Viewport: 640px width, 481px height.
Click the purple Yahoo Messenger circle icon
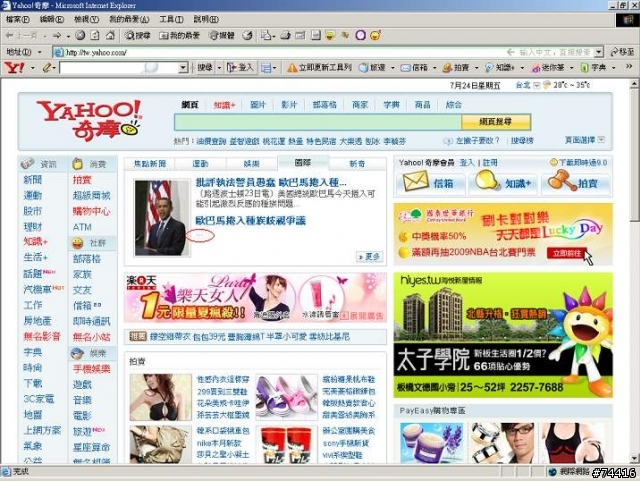click(x=360, y=36)
